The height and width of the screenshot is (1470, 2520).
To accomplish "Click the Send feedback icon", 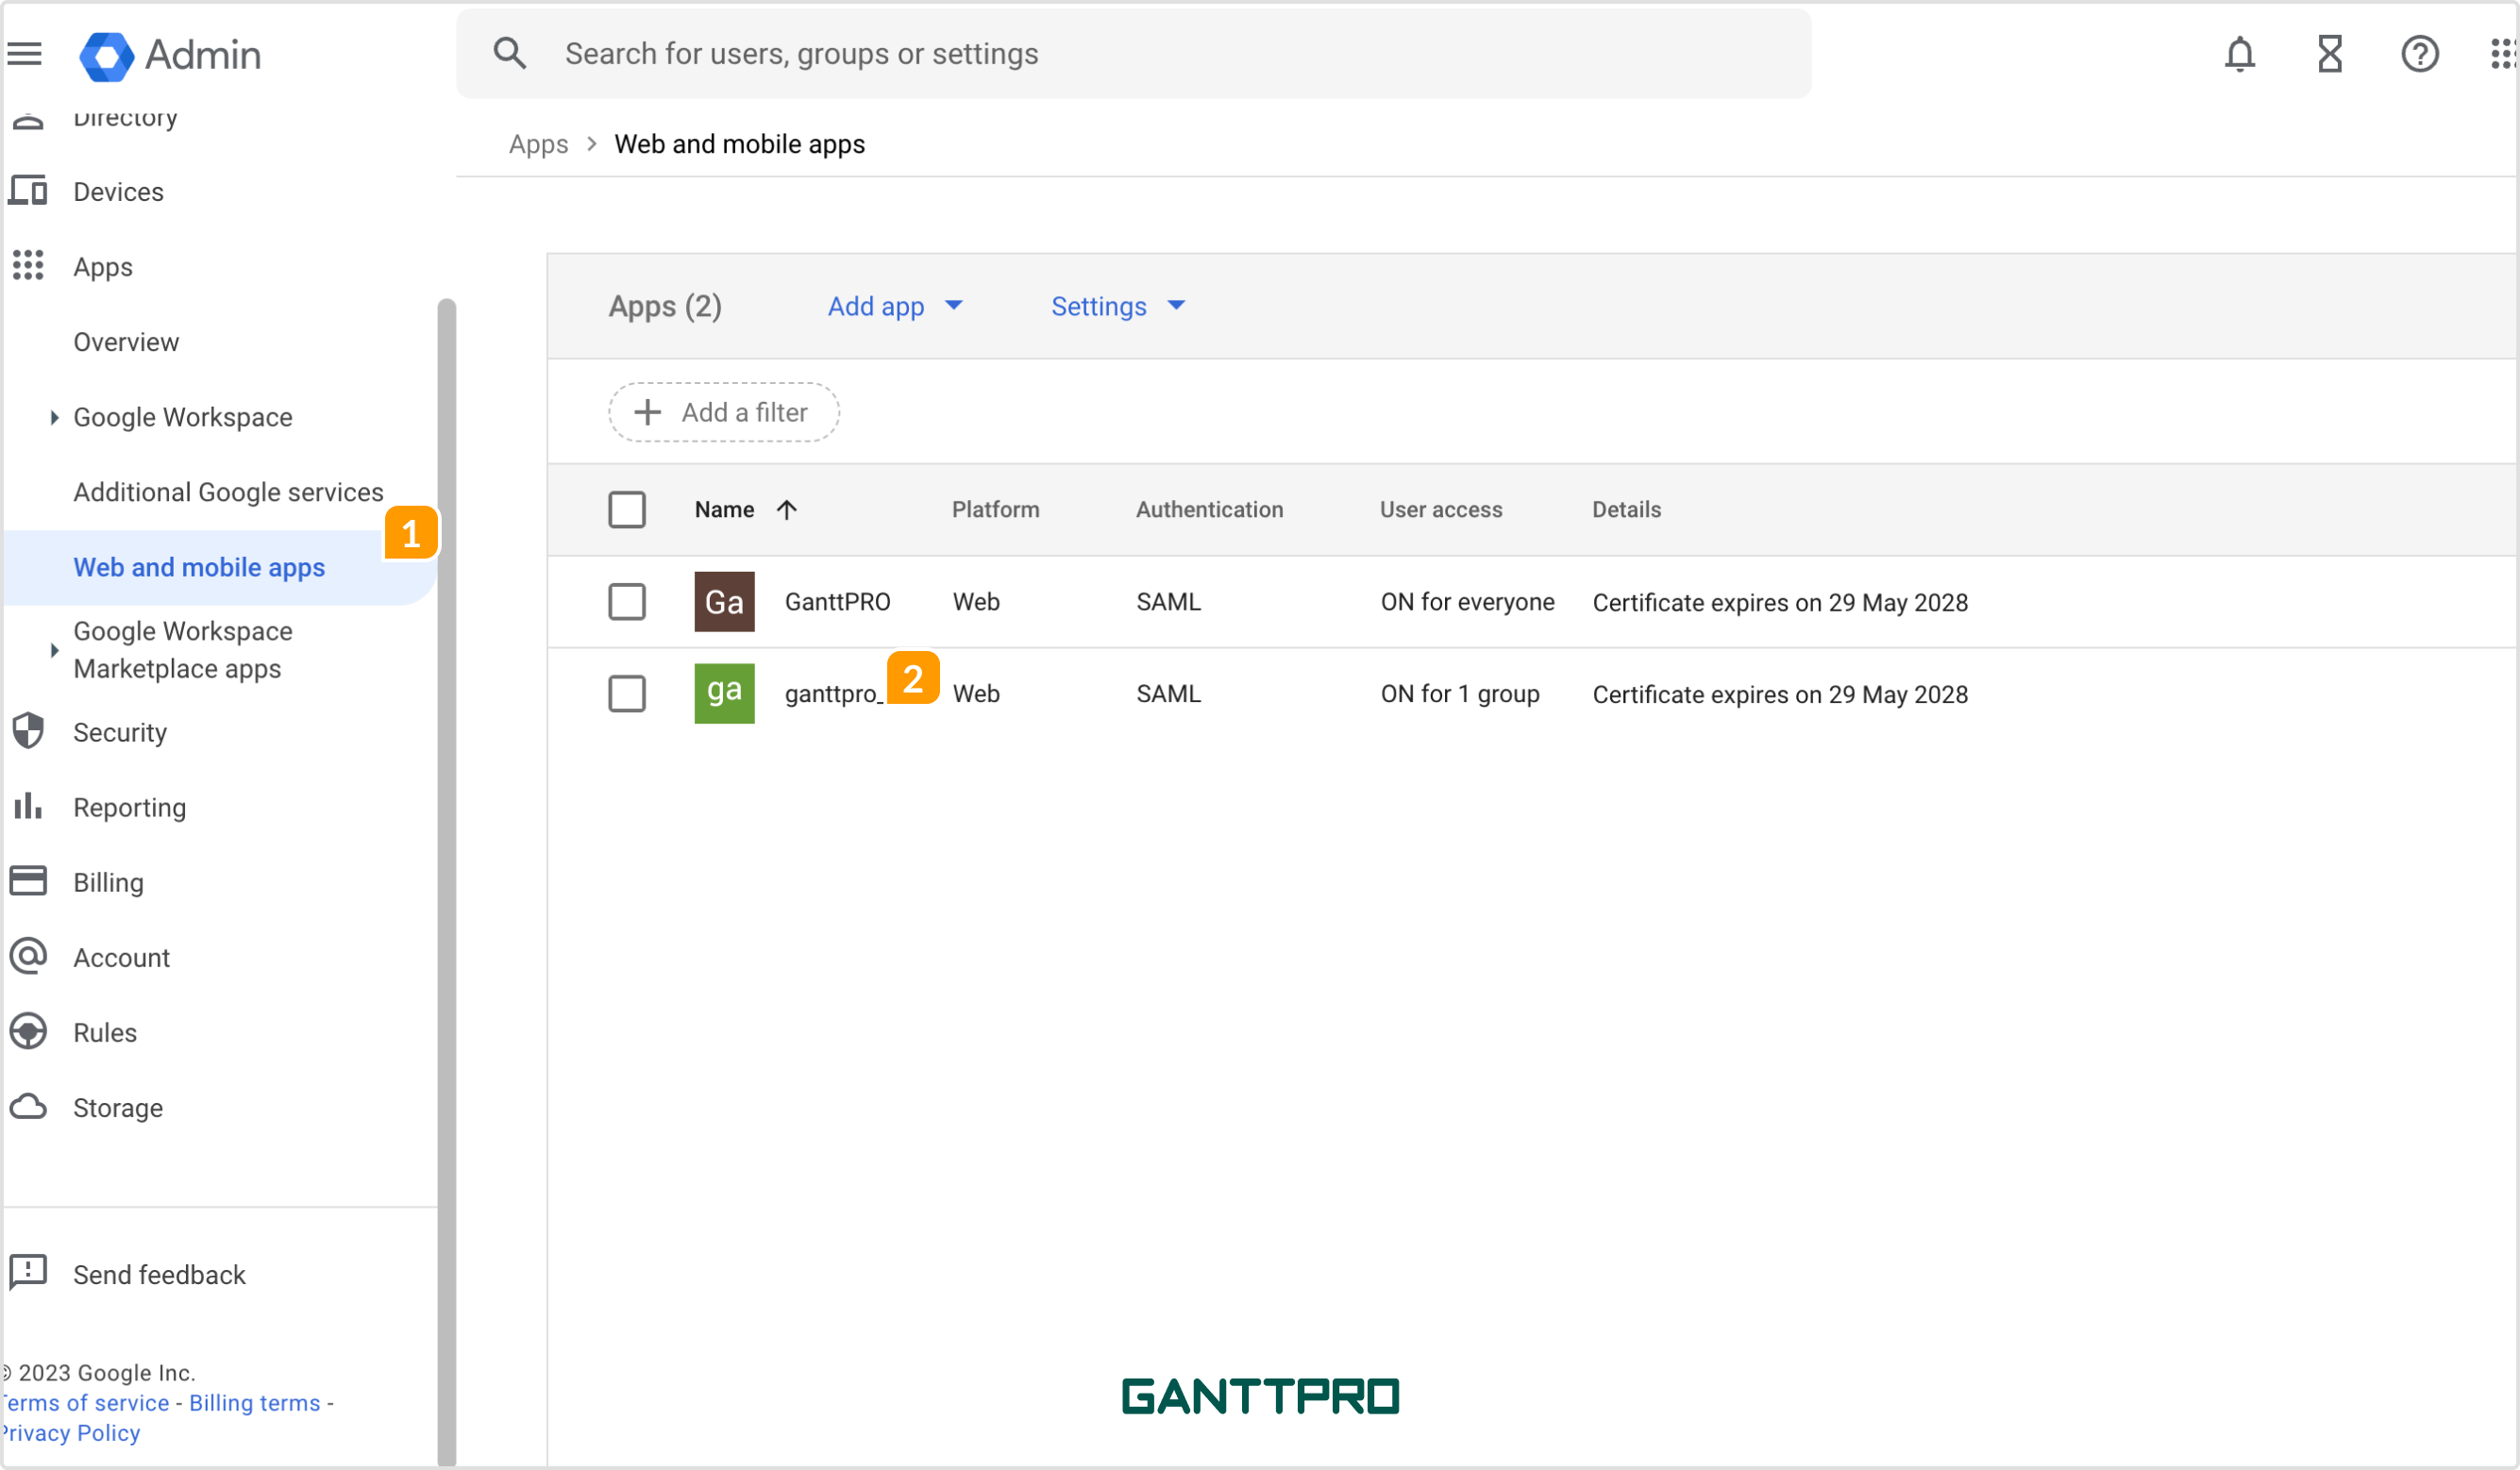I will [x=28, y=1272].
